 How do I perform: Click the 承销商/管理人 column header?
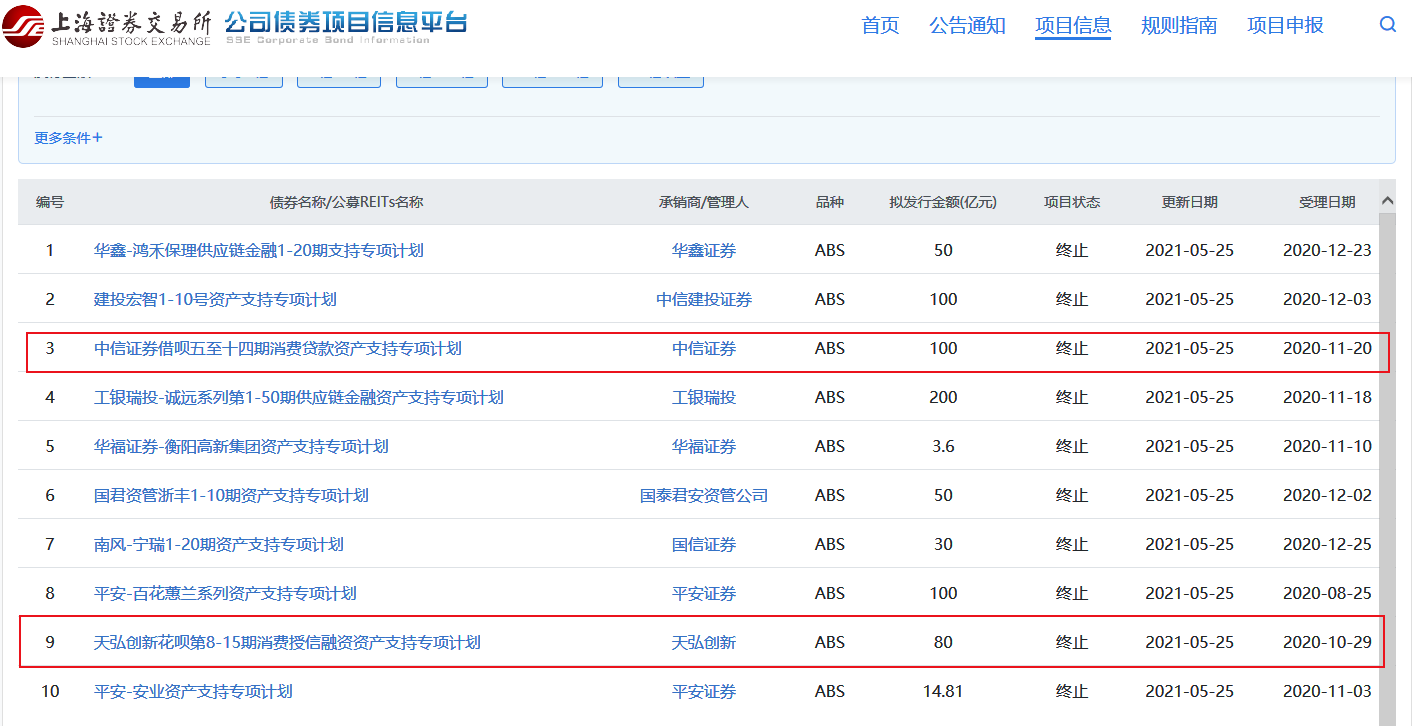pos(704,202)
